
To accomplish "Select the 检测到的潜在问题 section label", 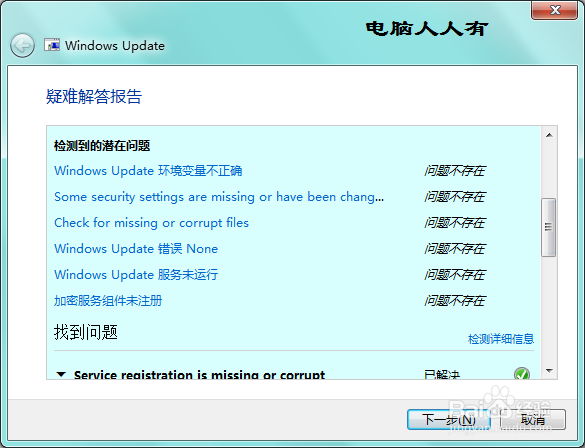I will 102,145.
